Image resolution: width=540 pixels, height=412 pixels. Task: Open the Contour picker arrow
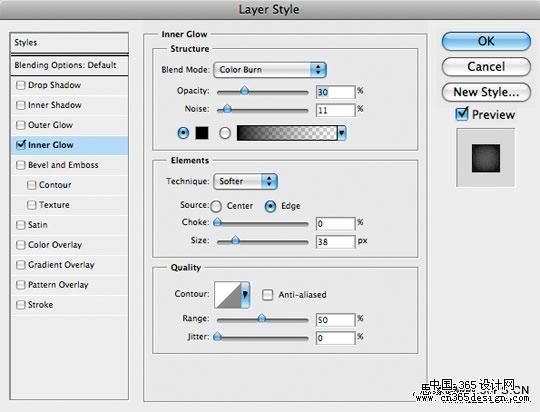(245, 295)
